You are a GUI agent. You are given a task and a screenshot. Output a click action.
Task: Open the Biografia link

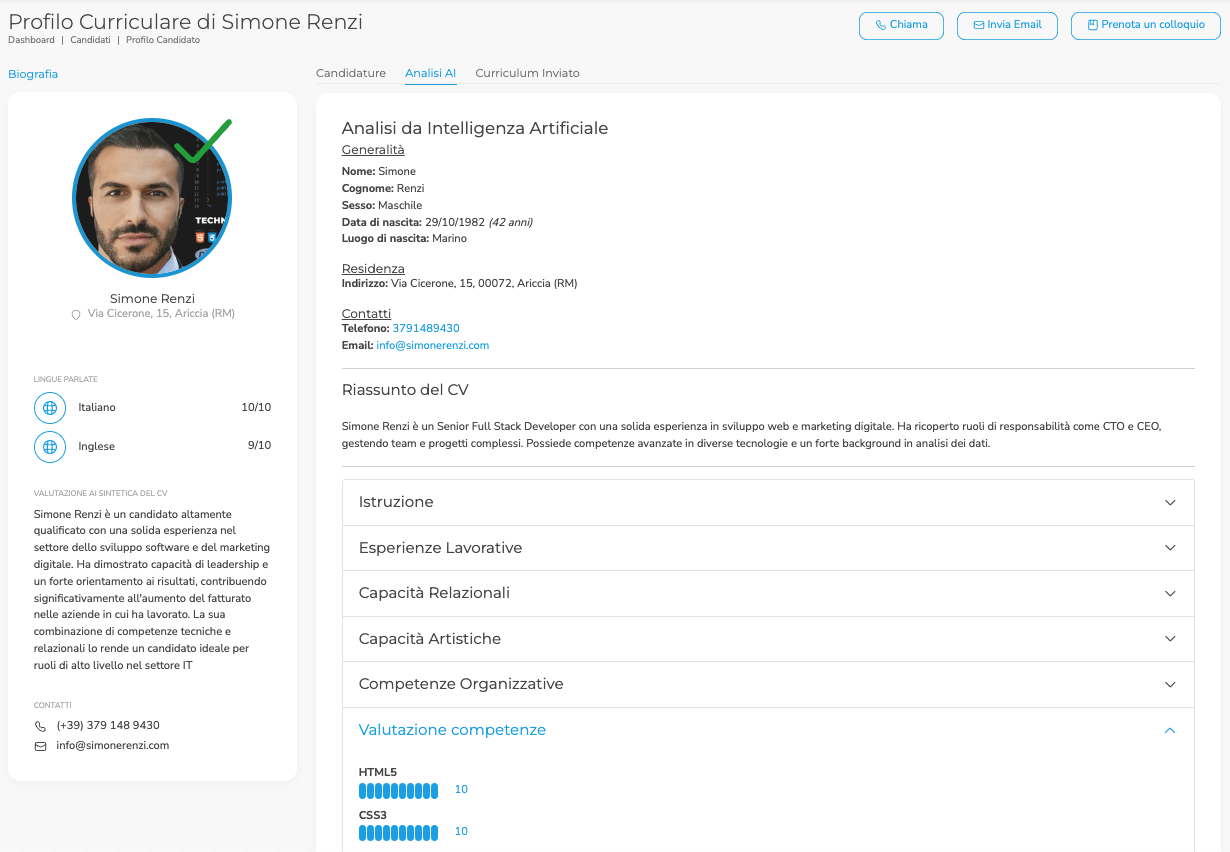(33, 73)
